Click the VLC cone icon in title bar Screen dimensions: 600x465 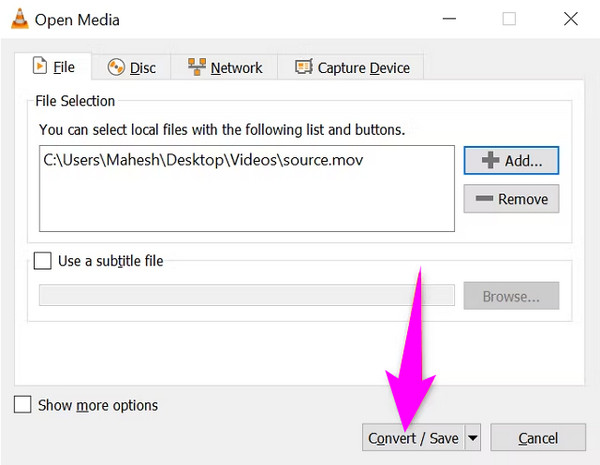point(20,19)
